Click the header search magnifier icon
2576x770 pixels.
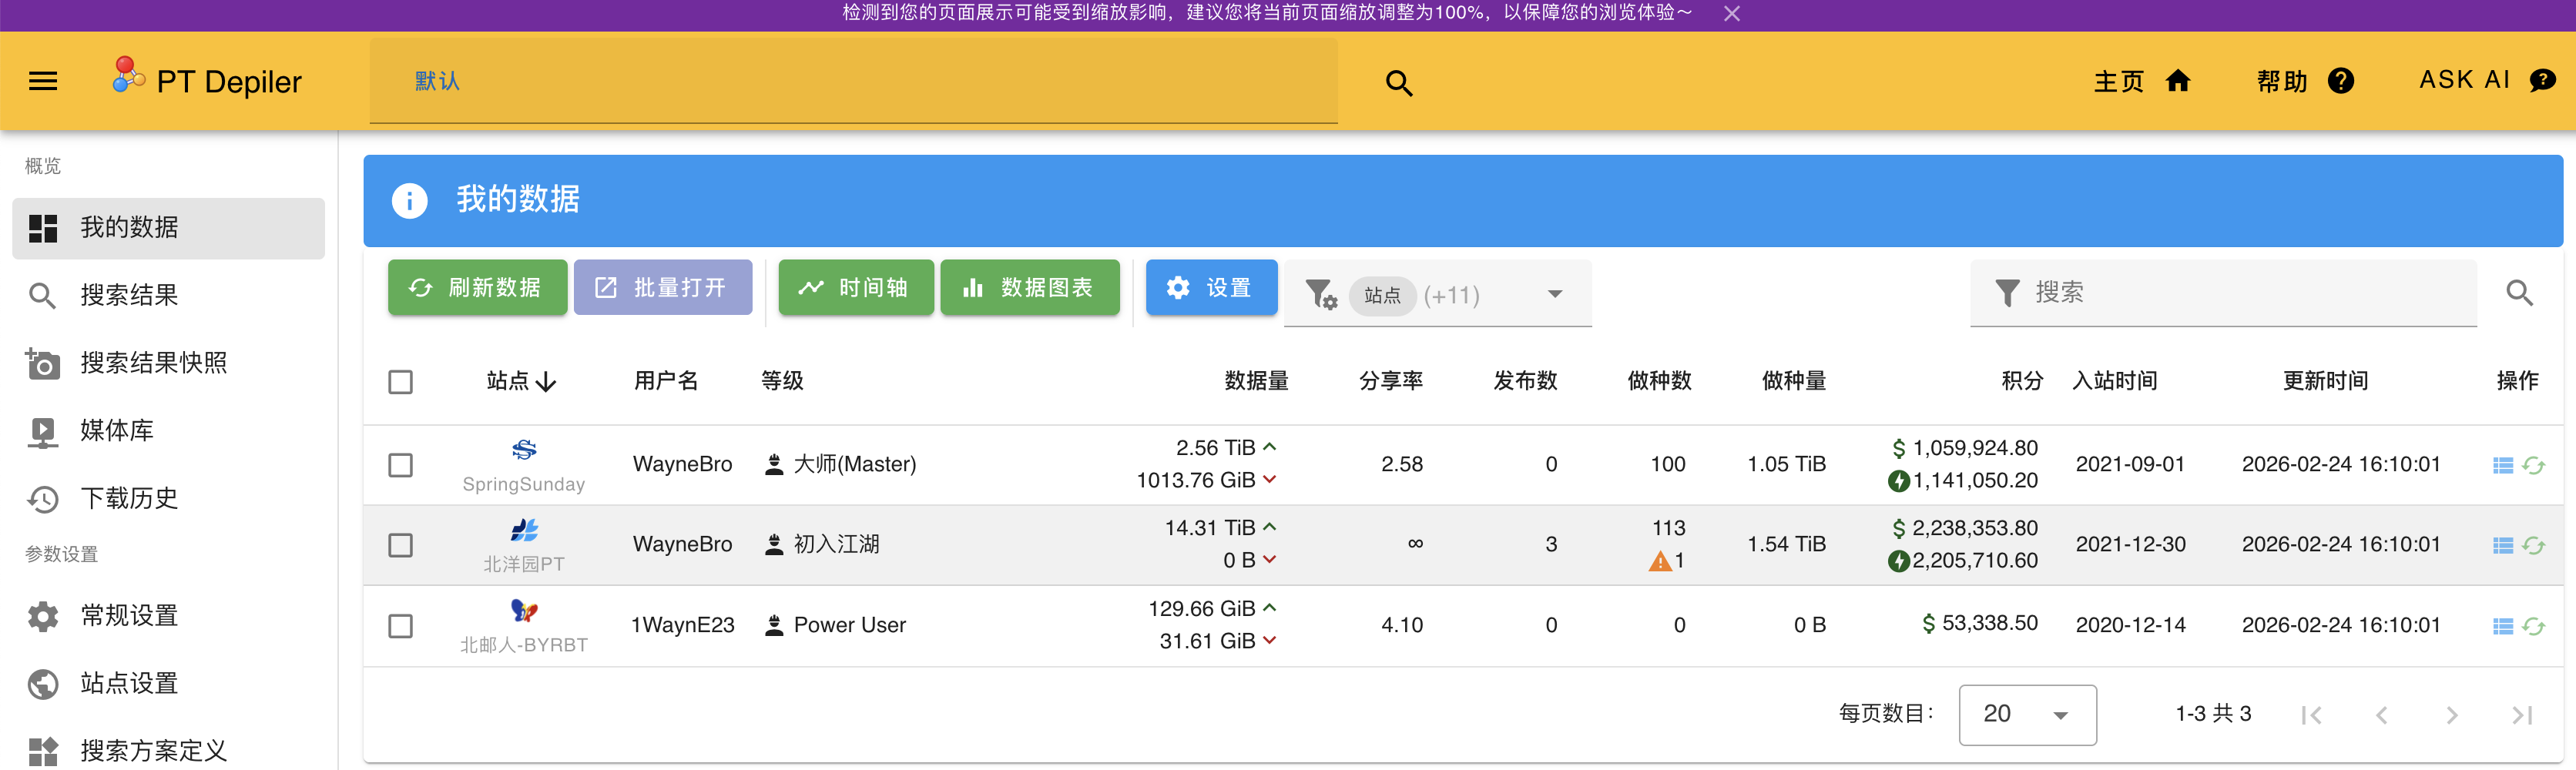[x=1399, y=83]
